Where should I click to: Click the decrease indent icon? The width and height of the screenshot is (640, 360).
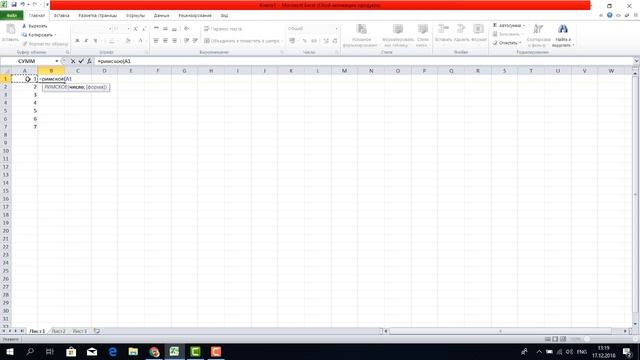point(187,41)
